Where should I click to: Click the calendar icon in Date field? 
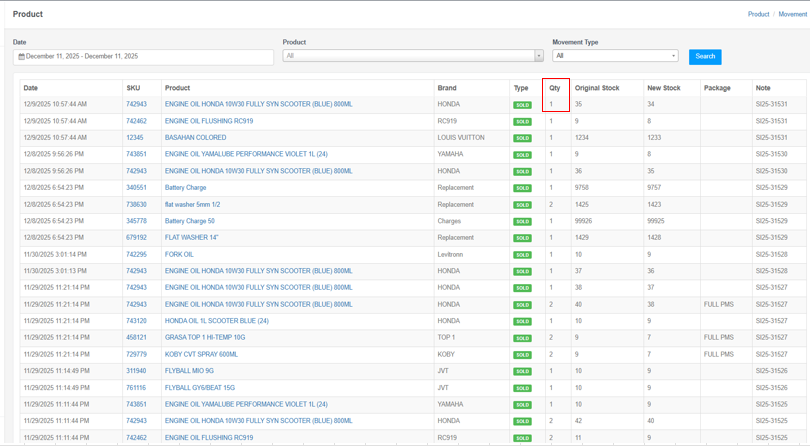[x=21, y=57]
